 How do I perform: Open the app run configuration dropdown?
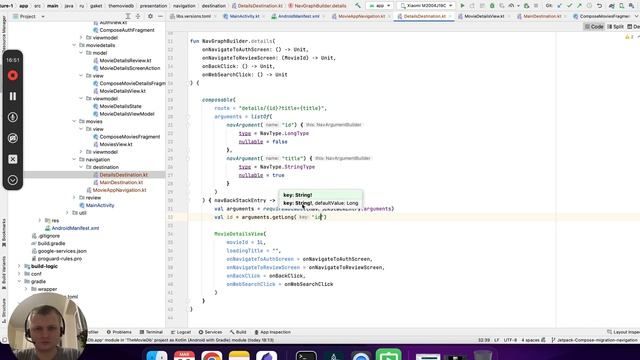[x=380, y=6]
